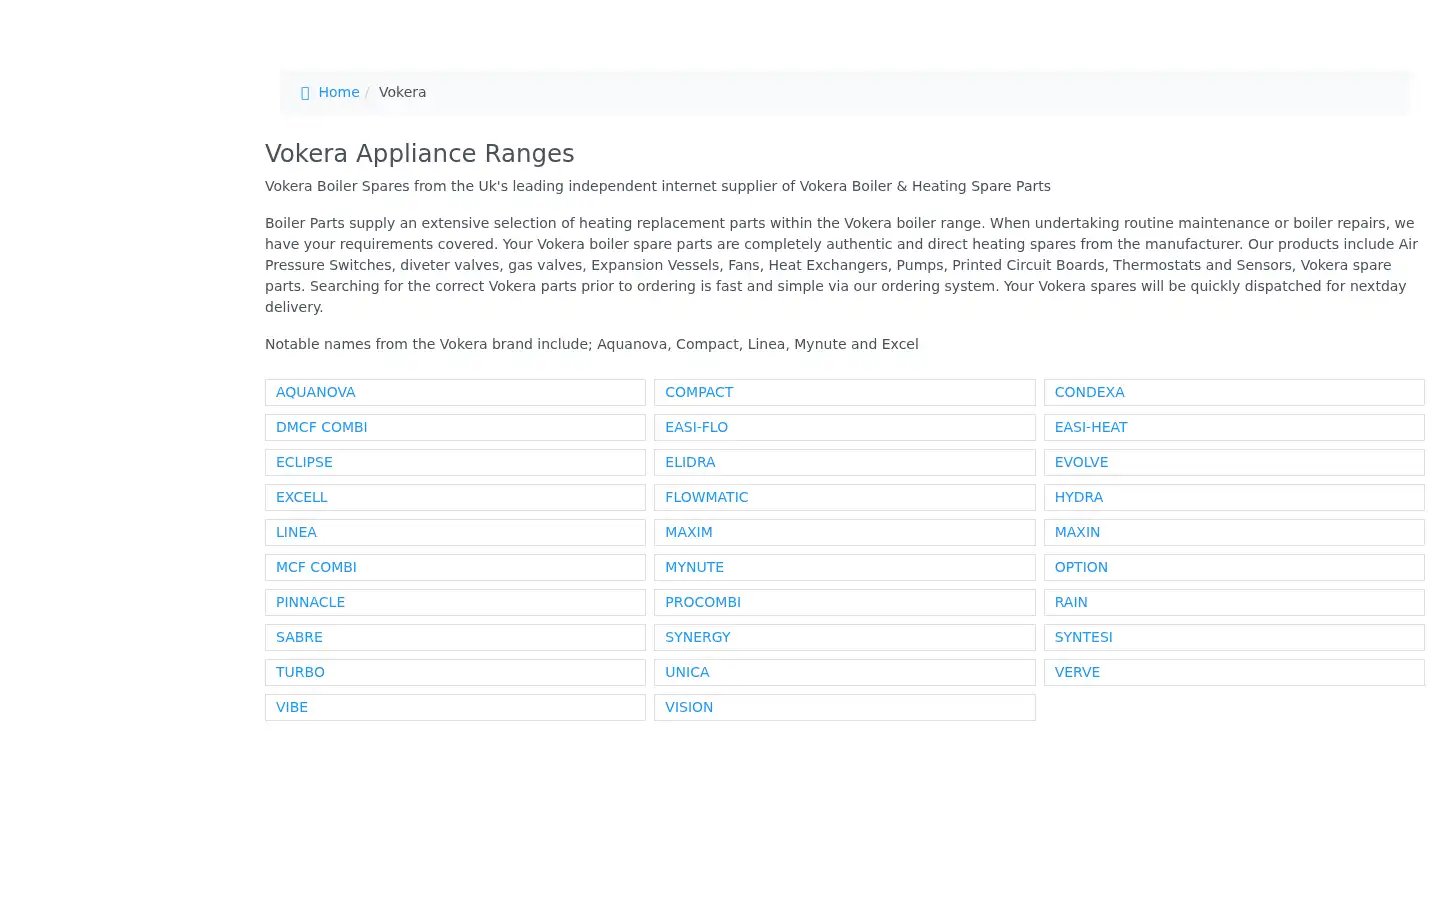Choose the HYDRA boiler range

1233,497
